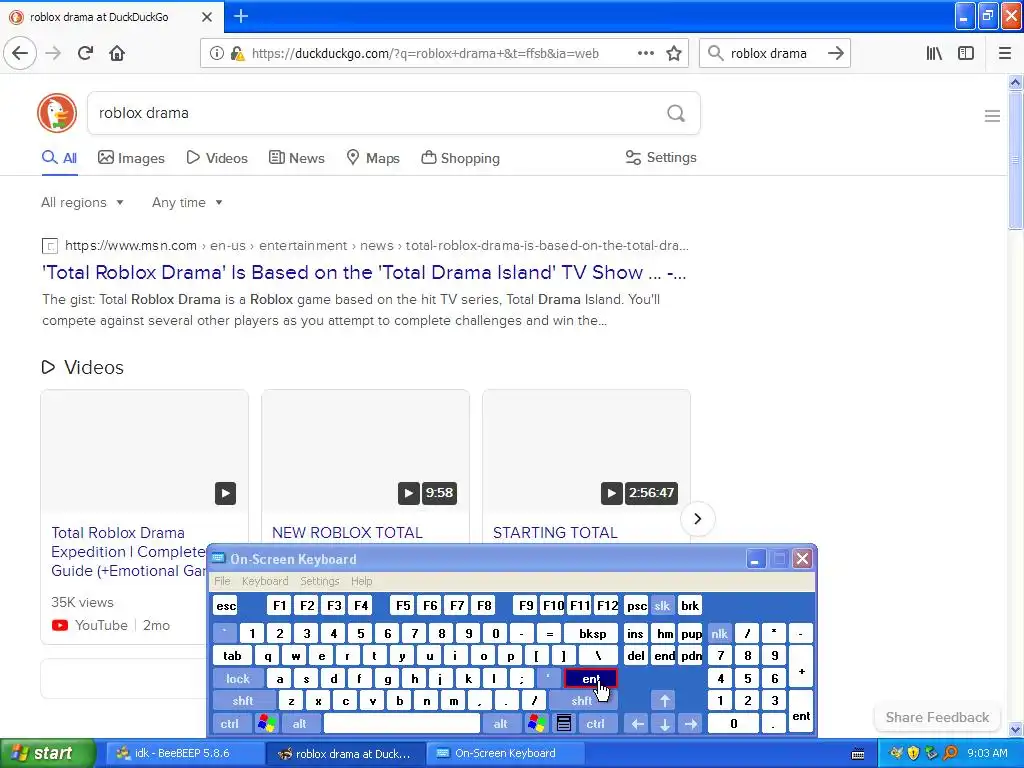Click the DuckDuckGo search magnifier button
The width and height of the screenshot is (1024, 768).
[x=676, y=113]
